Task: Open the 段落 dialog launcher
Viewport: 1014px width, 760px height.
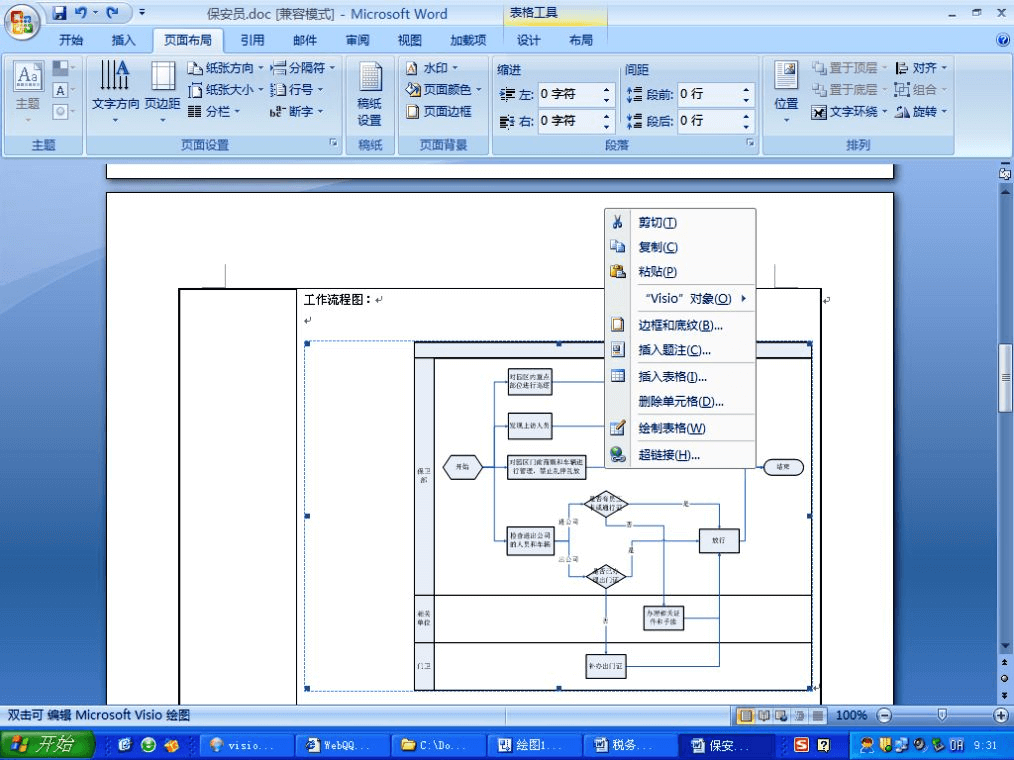Action: (750, 144)
